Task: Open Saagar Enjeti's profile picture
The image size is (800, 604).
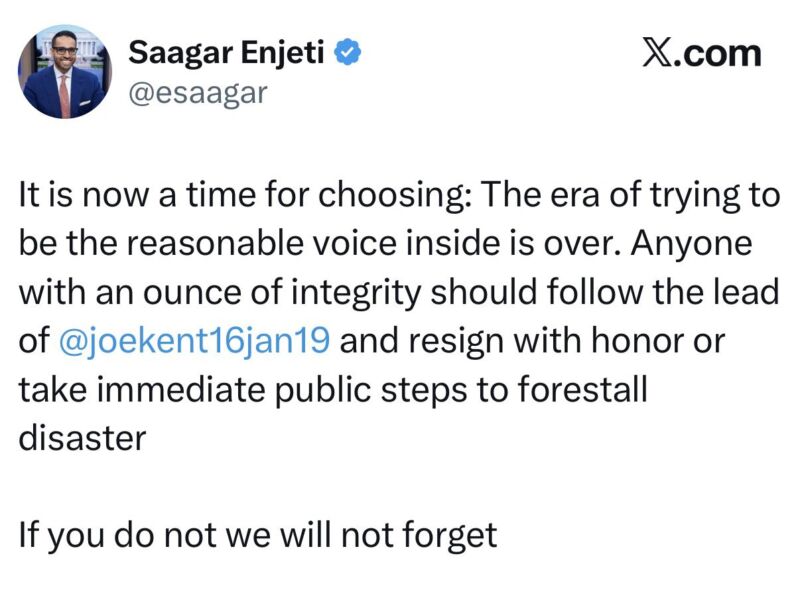Action: pyautogui.click(x=62, y=74)
